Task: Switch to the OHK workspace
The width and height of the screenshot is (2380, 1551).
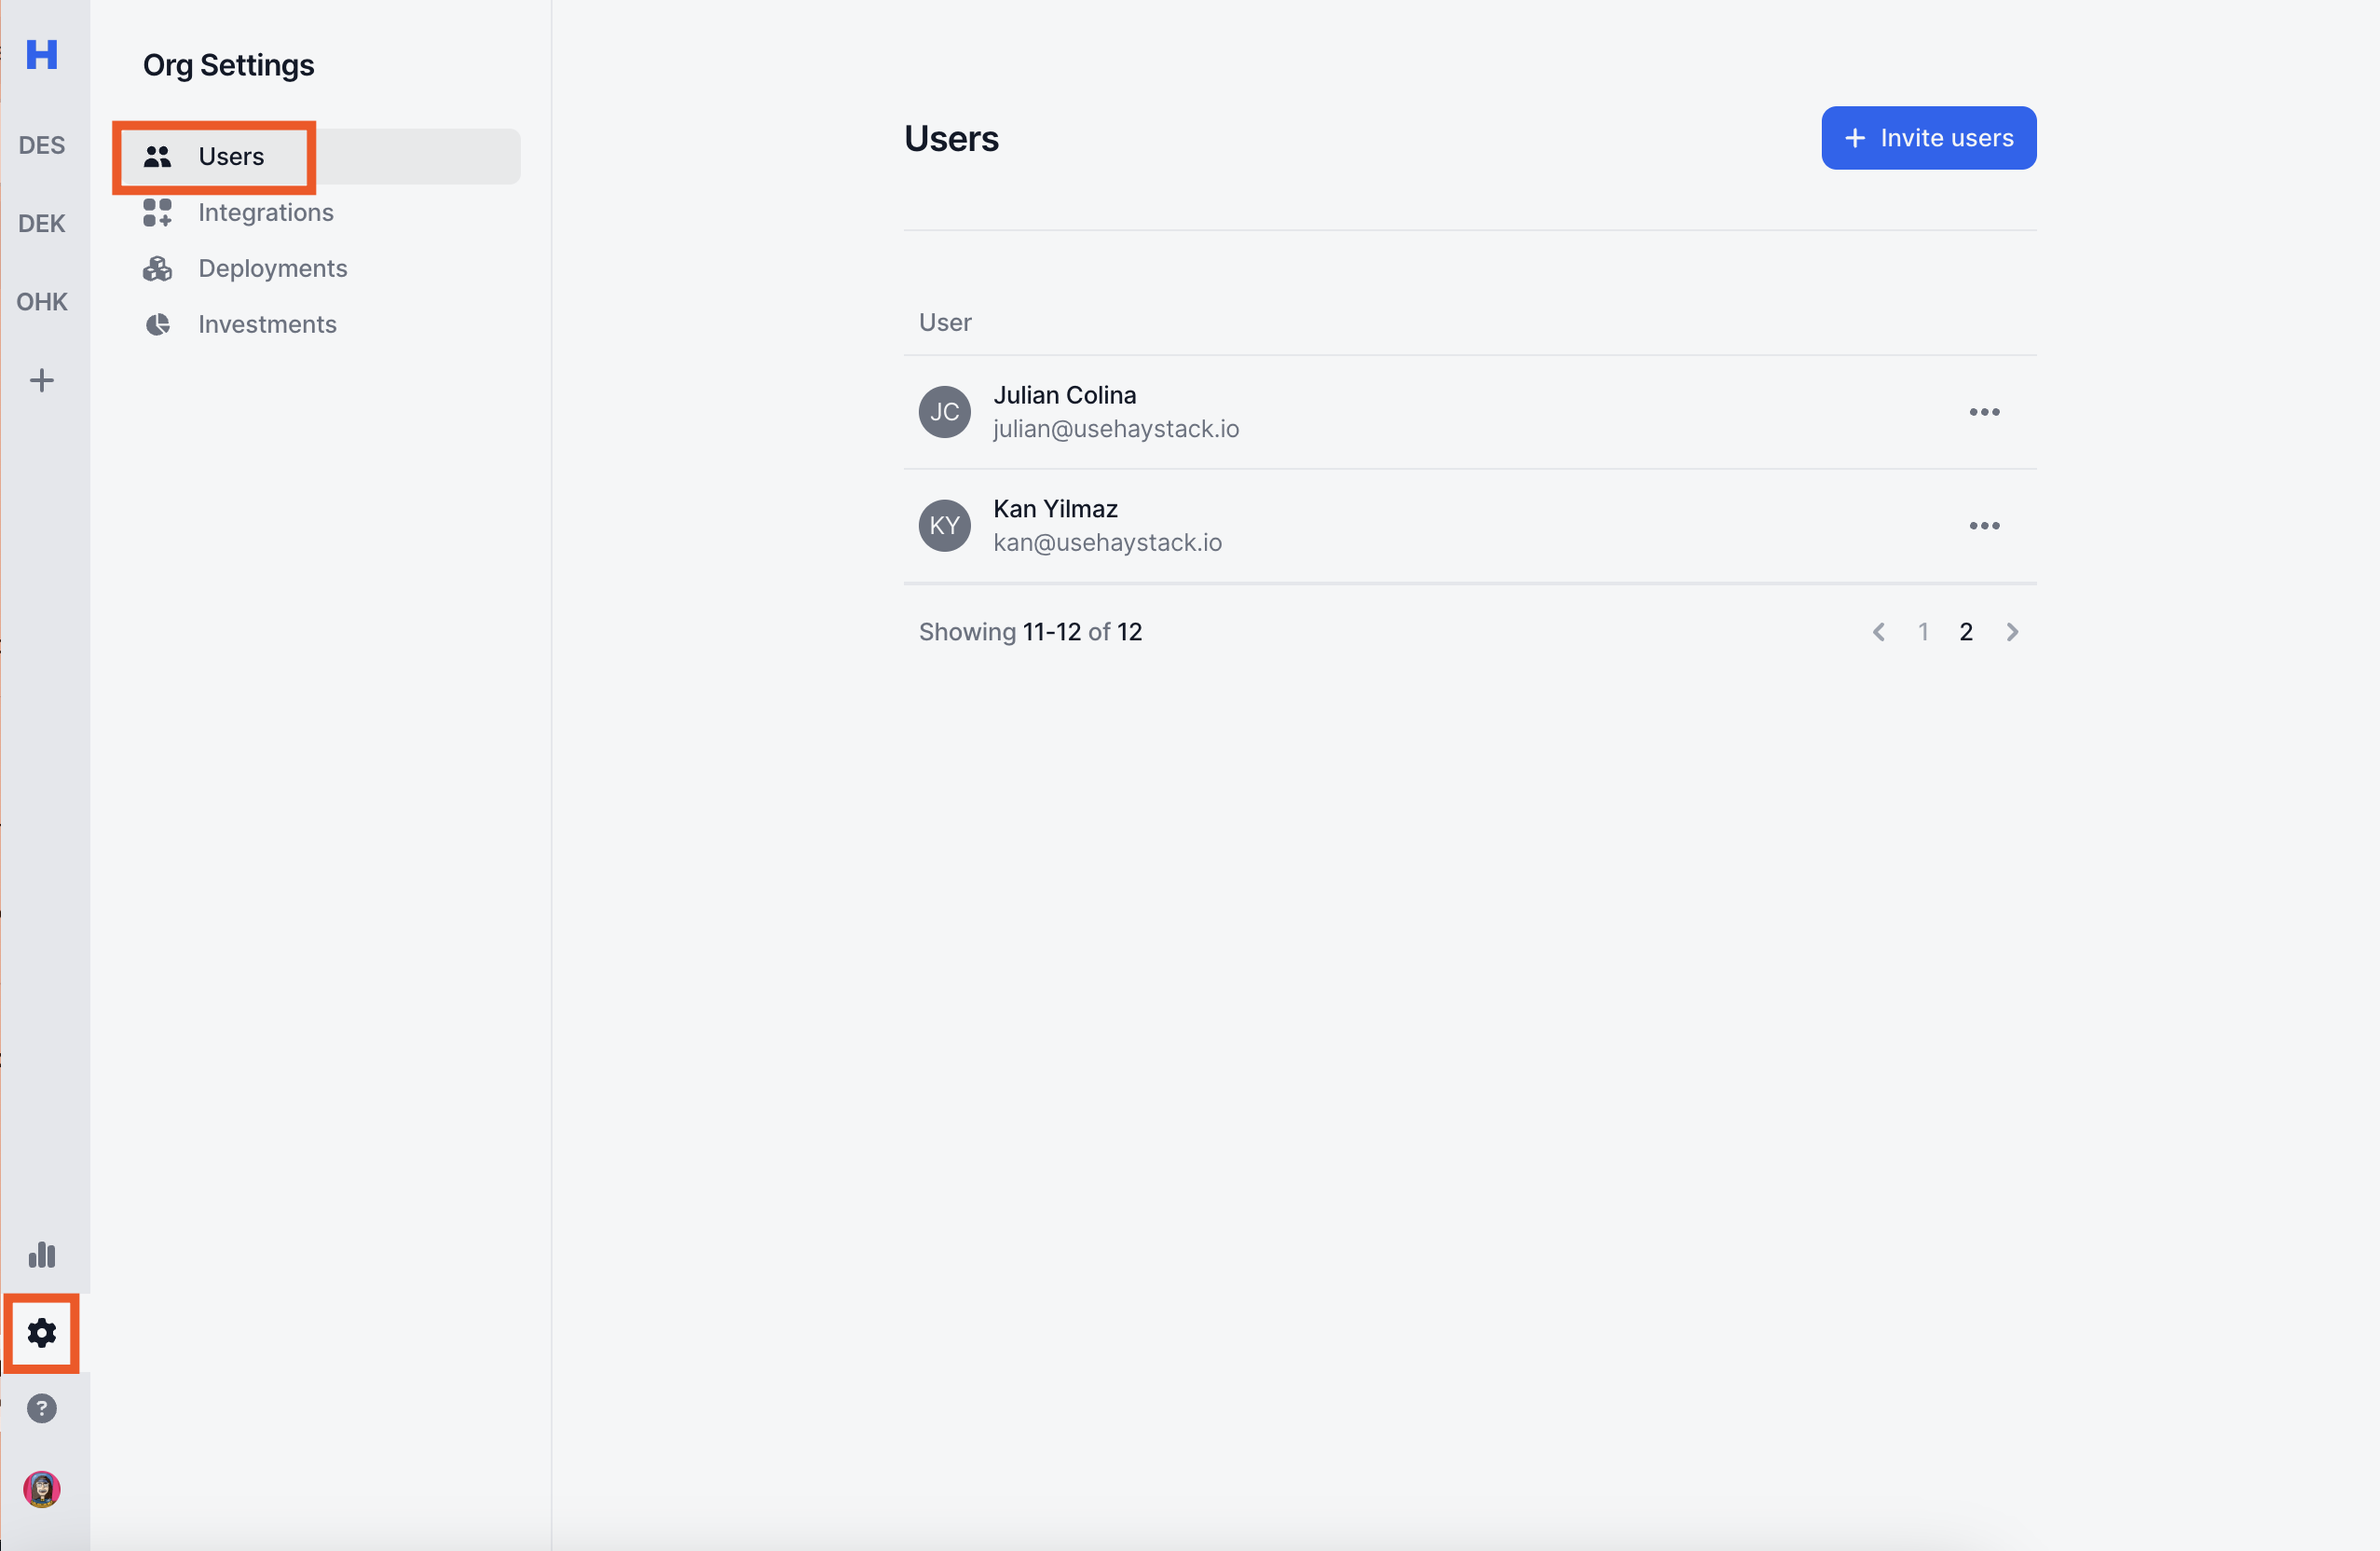Action: point(41,302)
